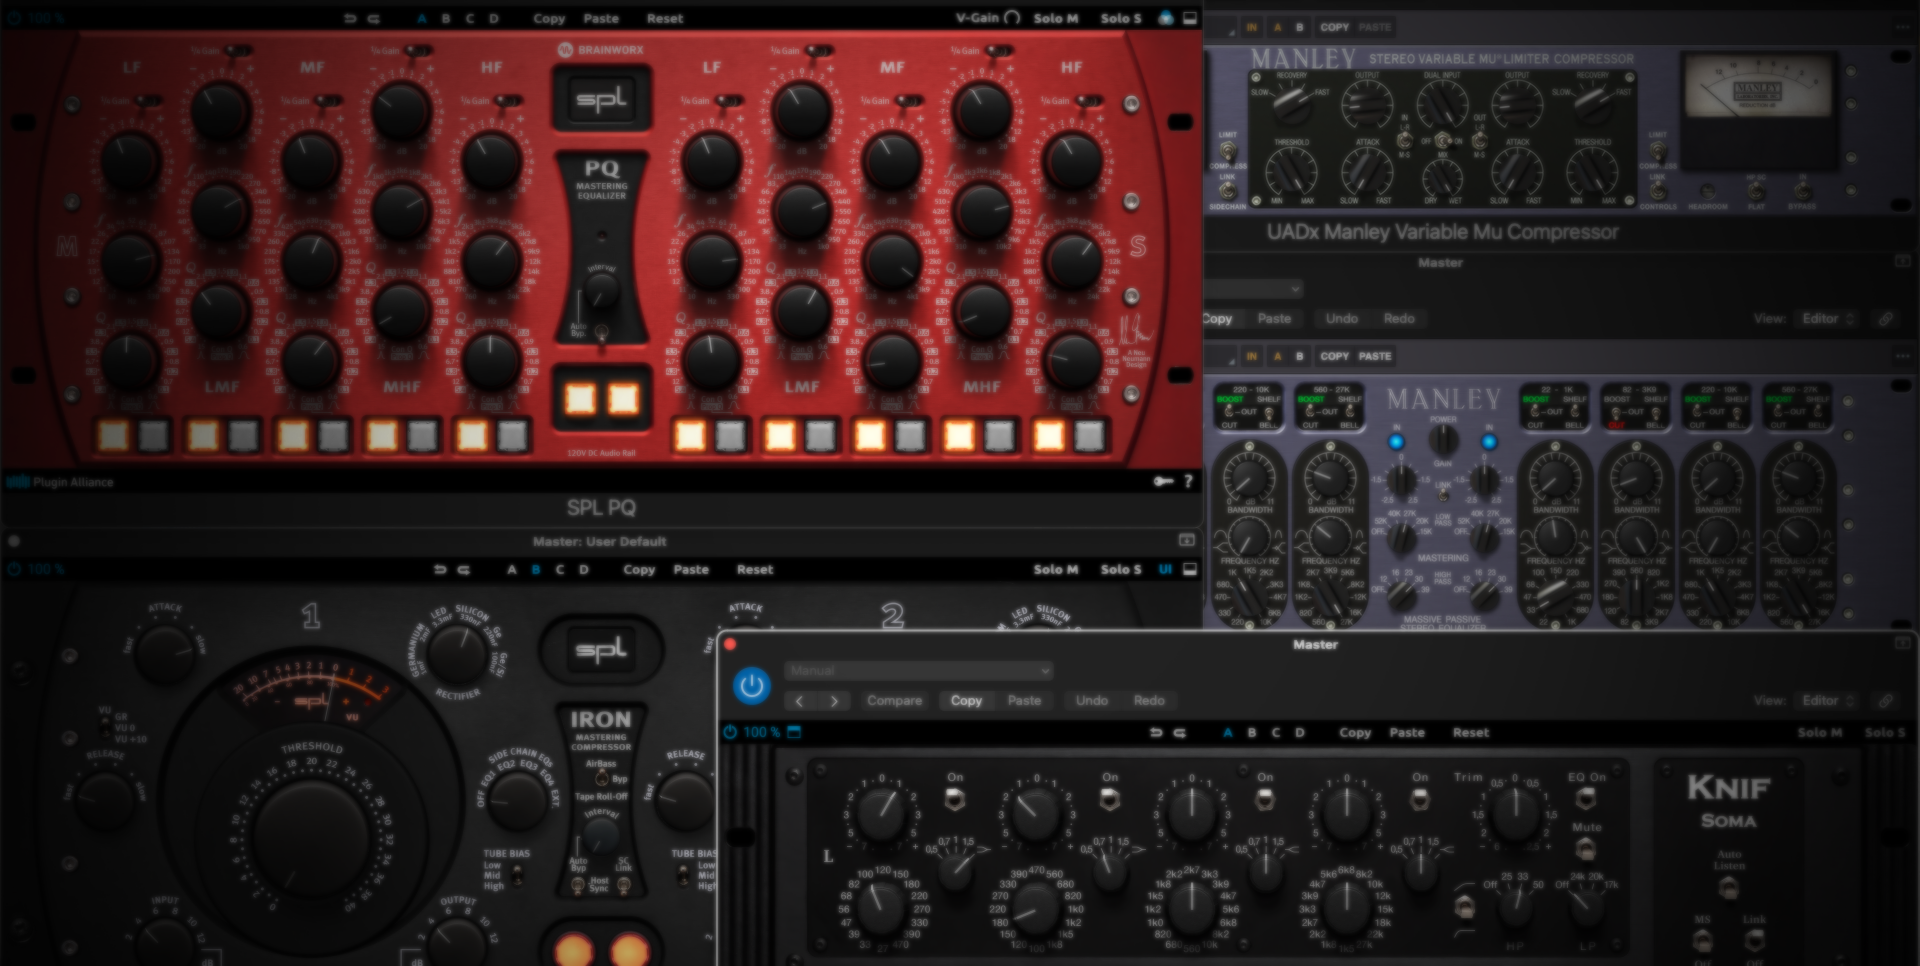Viewport: 1920px width, 966px height.
Task: Click the link chain icon in Knif Soma window
Action: (1885, 700)
